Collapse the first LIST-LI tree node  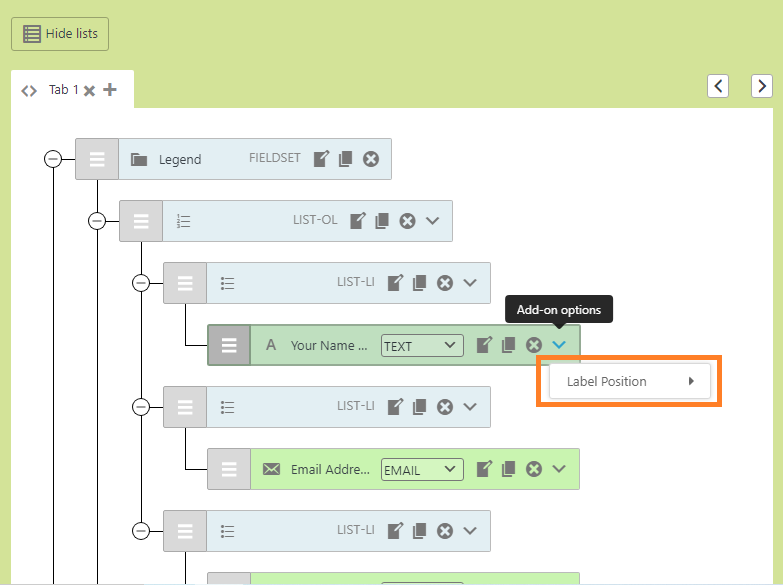[141, 283]
